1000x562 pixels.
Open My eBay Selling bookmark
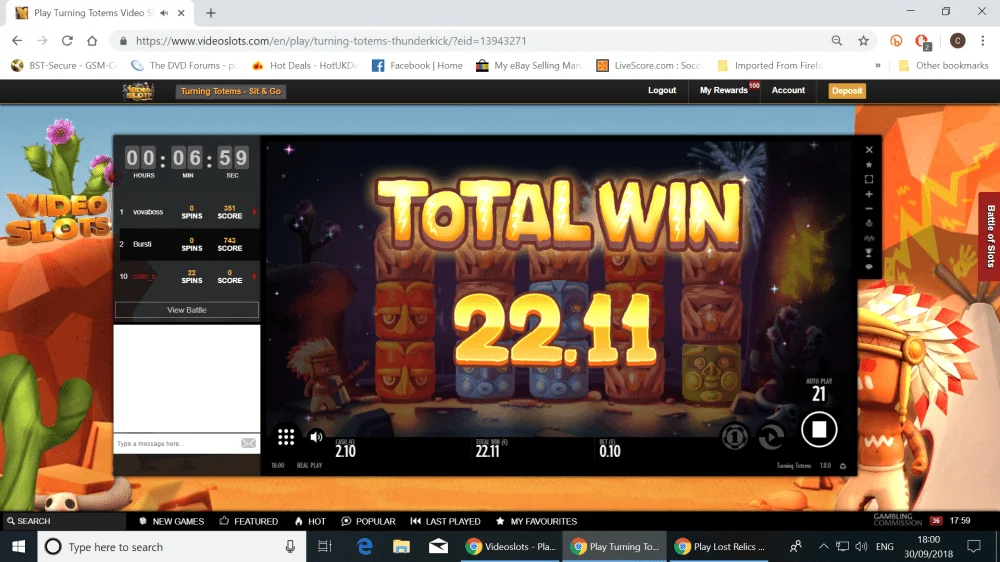[529, 66]
